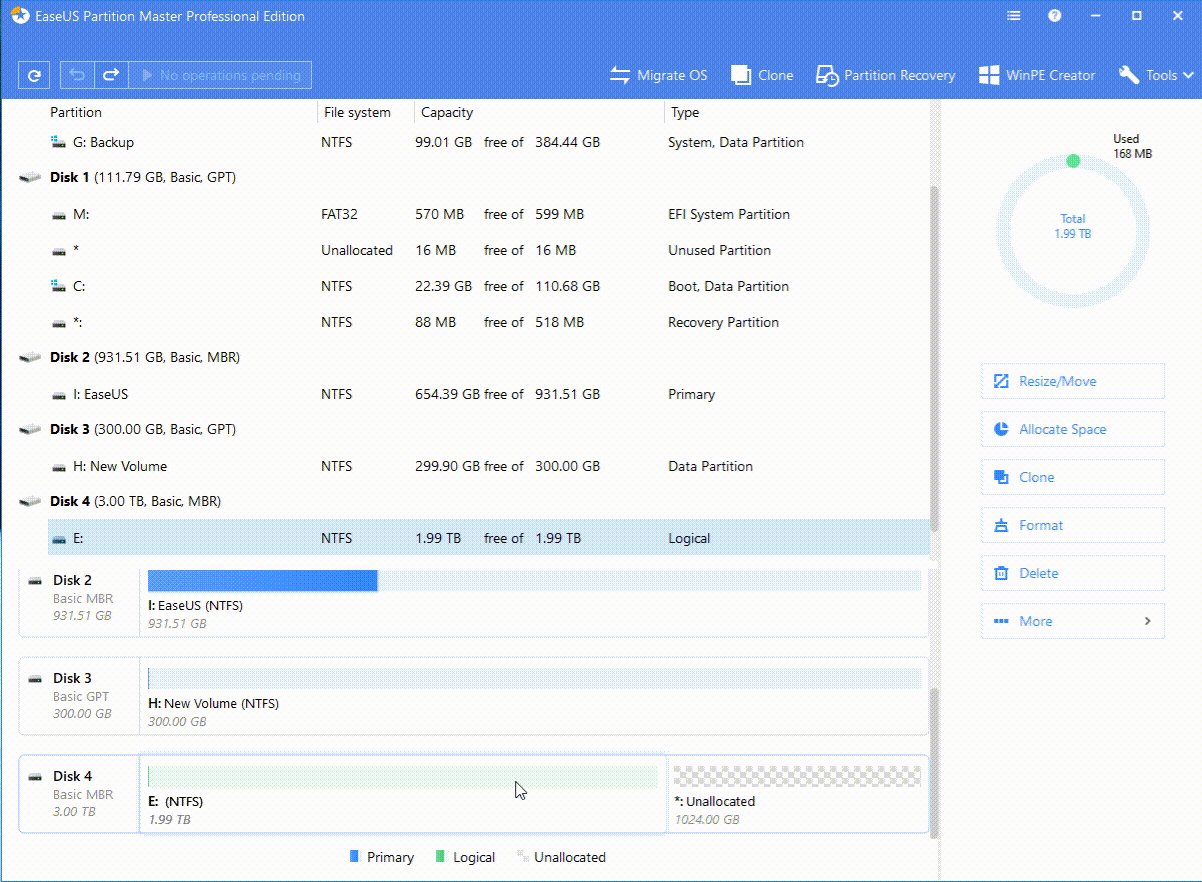Expand the Tools dropdown

point(1156,75)
